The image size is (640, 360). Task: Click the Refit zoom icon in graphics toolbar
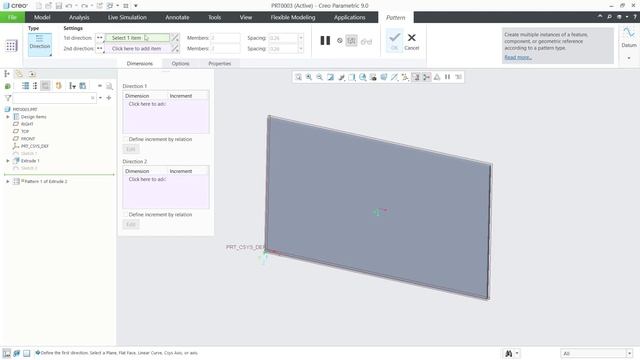298,77
